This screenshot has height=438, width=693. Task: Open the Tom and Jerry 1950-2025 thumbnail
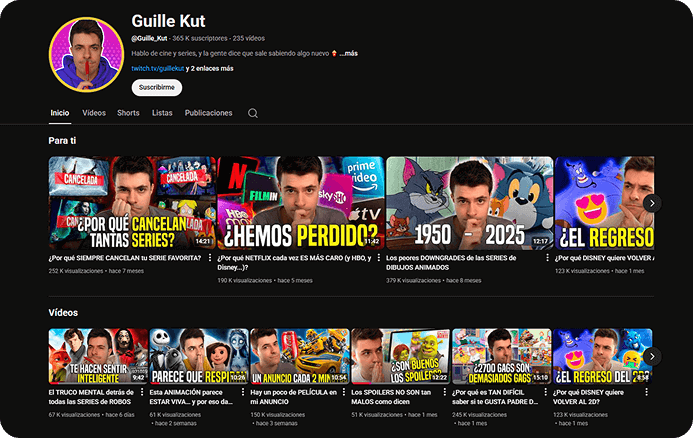point(469,203)
